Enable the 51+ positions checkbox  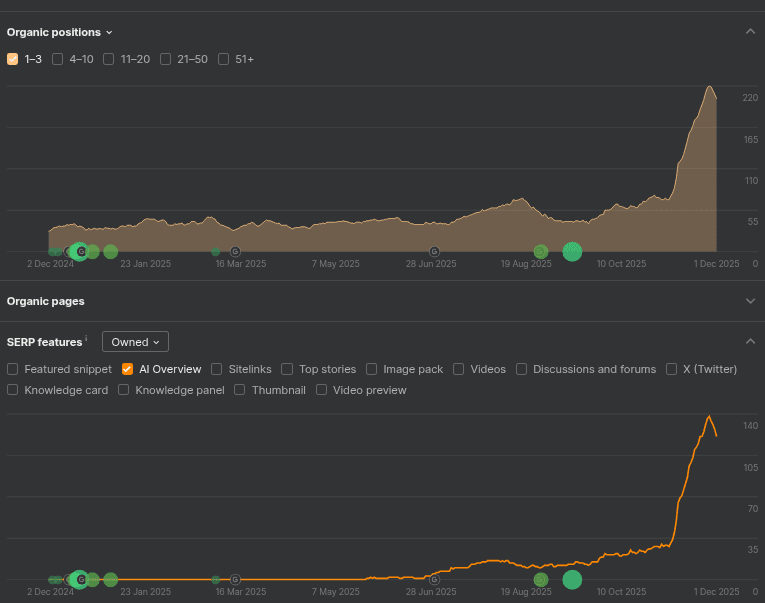tap(224, 59)
